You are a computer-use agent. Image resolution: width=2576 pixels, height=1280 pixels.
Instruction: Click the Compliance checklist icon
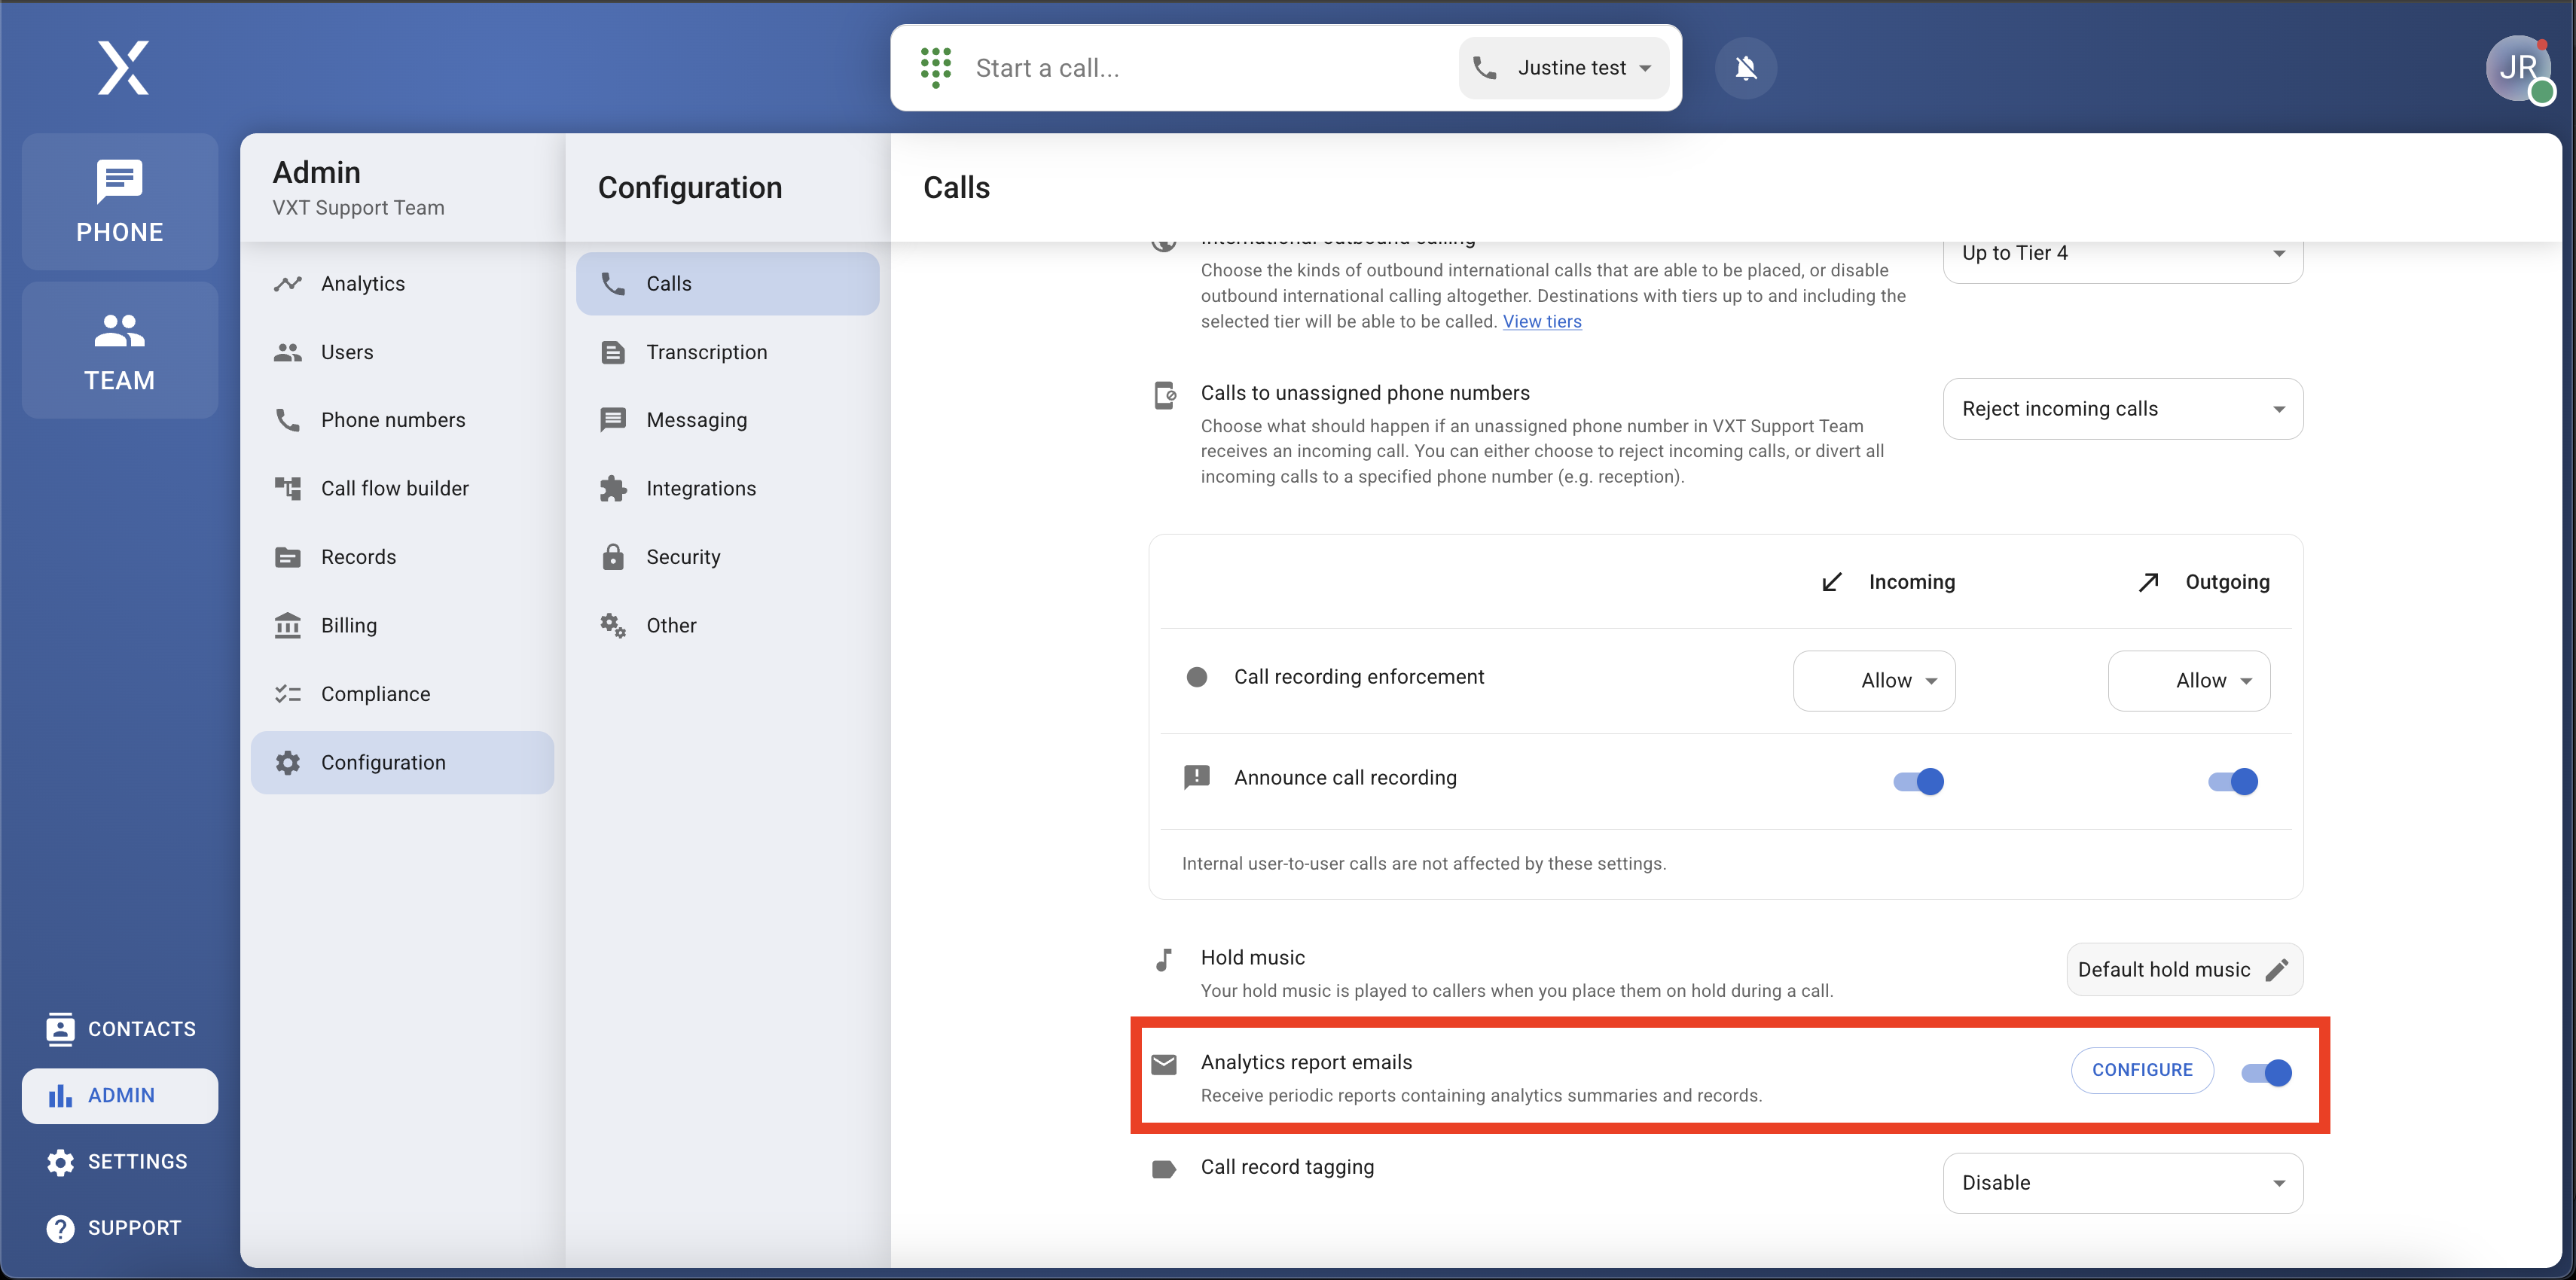[288, 694]
